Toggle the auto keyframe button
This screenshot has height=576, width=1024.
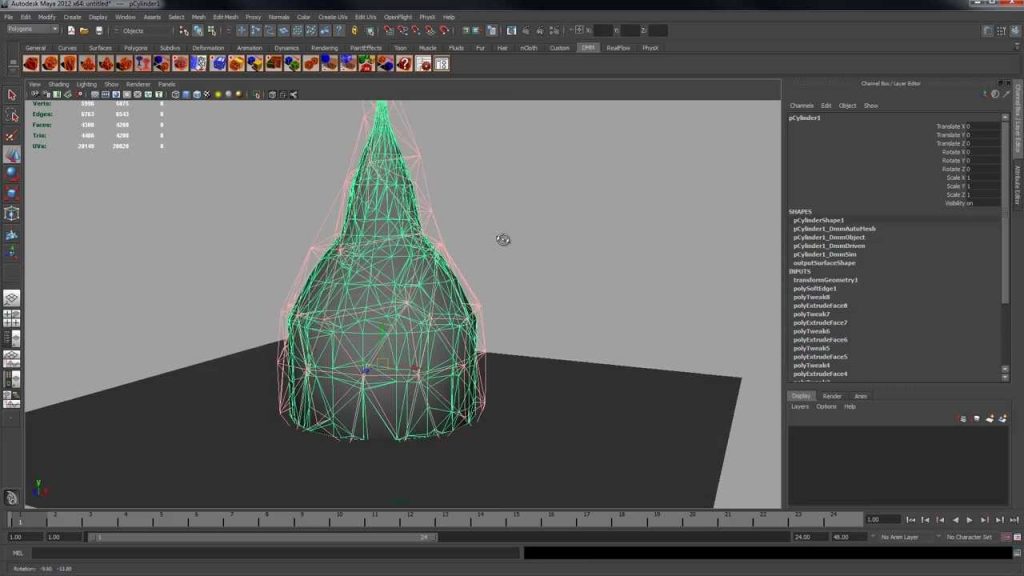(x=1006, y=537)
